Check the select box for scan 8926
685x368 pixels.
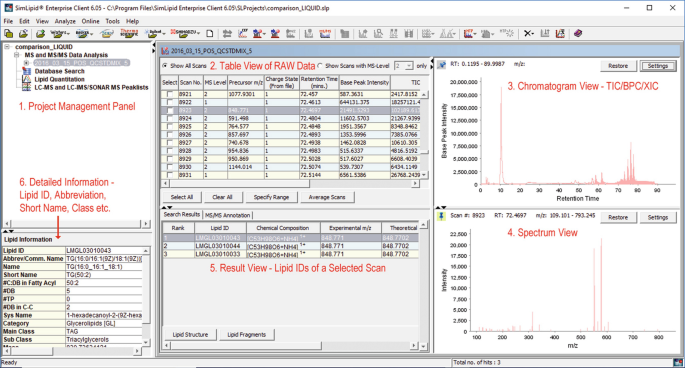click(170, 135)
